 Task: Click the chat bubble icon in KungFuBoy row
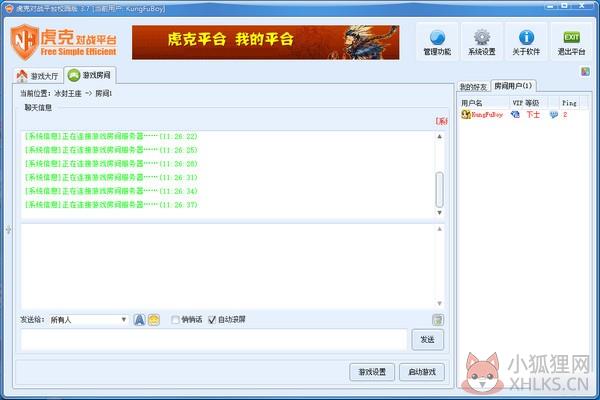point(553,115)
